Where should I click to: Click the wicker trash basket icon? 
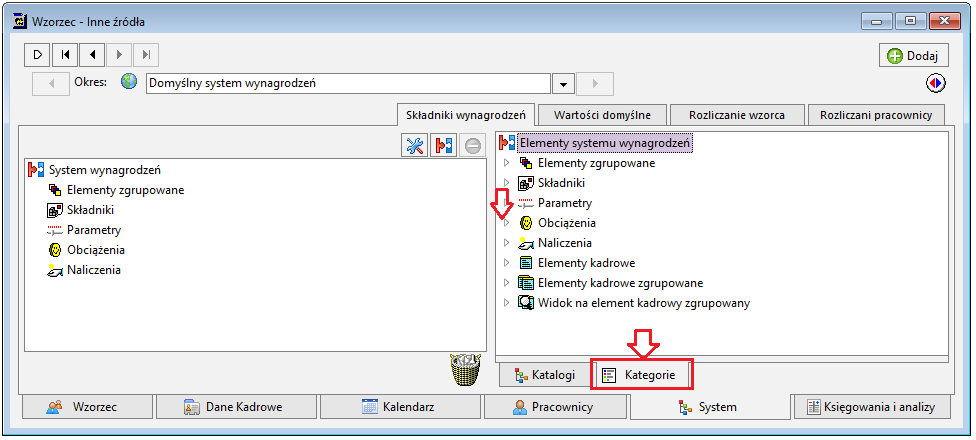click(467, 370)
